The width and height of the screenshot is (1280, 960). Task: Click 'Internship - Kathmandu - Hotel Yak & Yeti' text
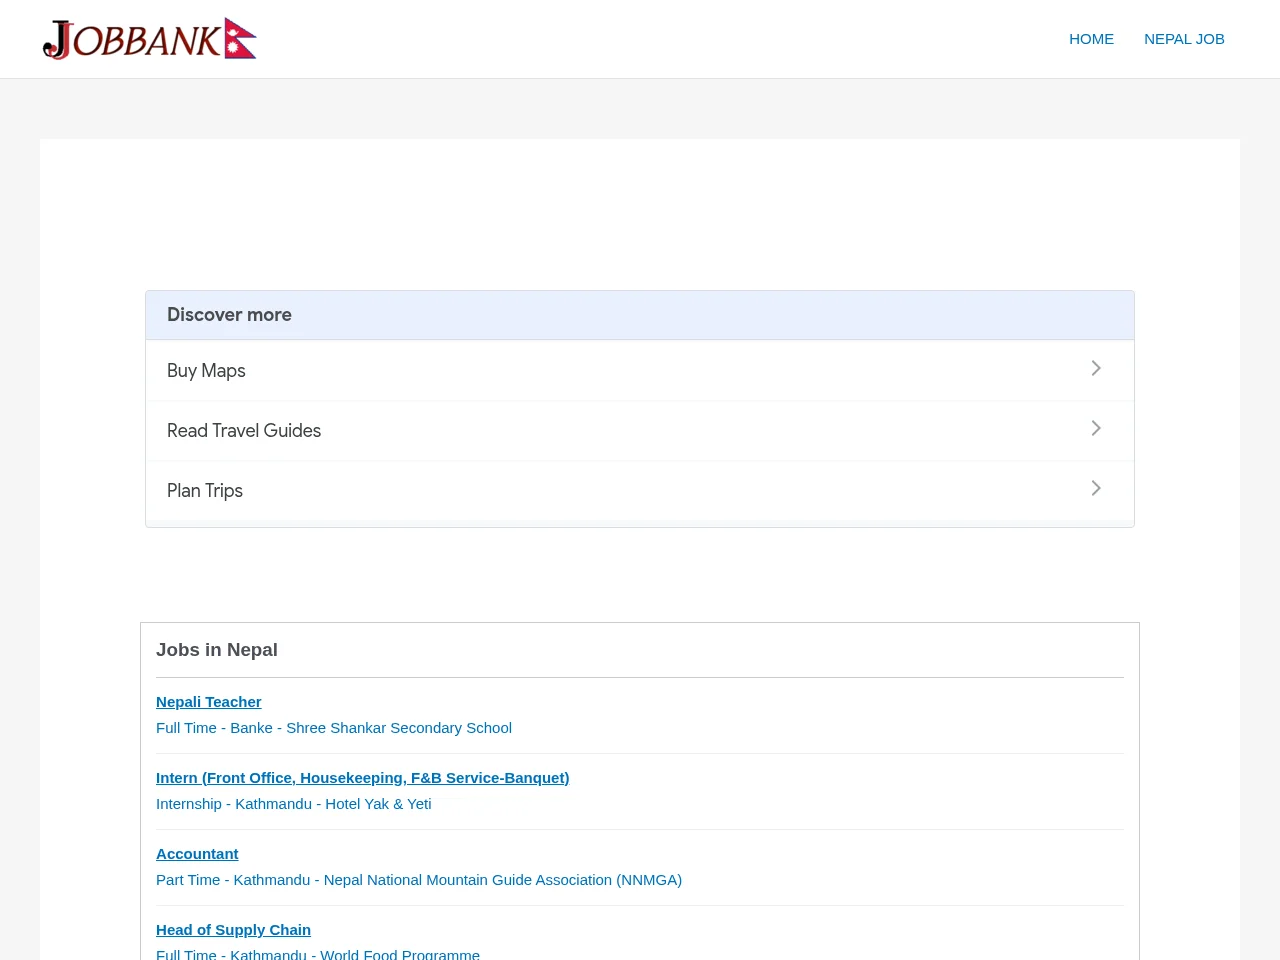(x=294, y=804)
